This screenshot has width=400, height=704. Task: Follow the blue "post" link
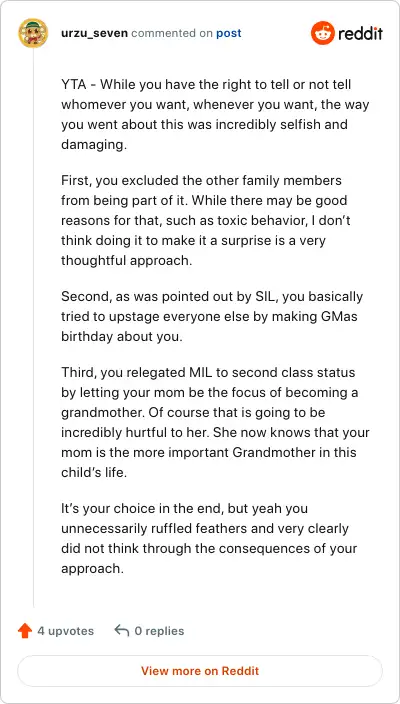pyautogui.click(x=229, y=33)
